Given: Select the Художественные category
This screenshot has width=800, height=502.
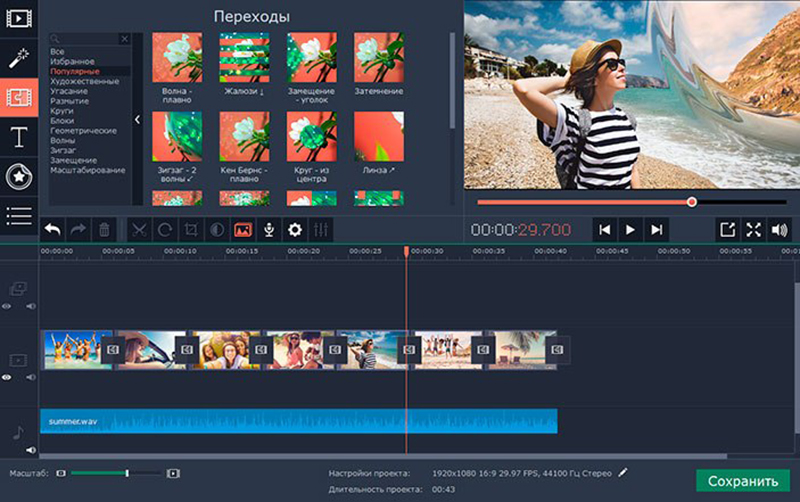Looking at the screenshot, I should click(84, 81).
